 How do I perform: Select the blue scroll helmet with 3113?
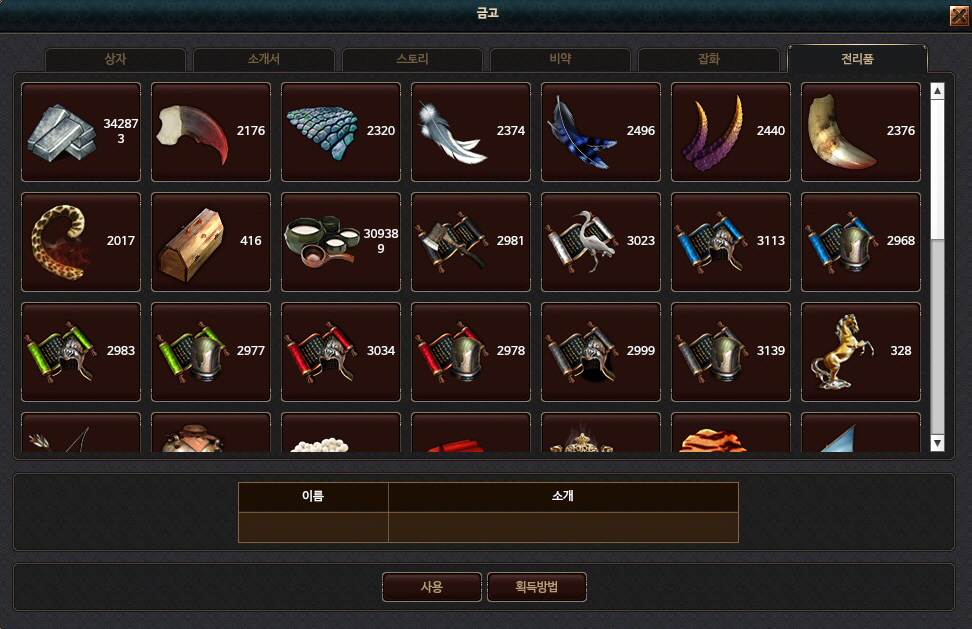731,242
